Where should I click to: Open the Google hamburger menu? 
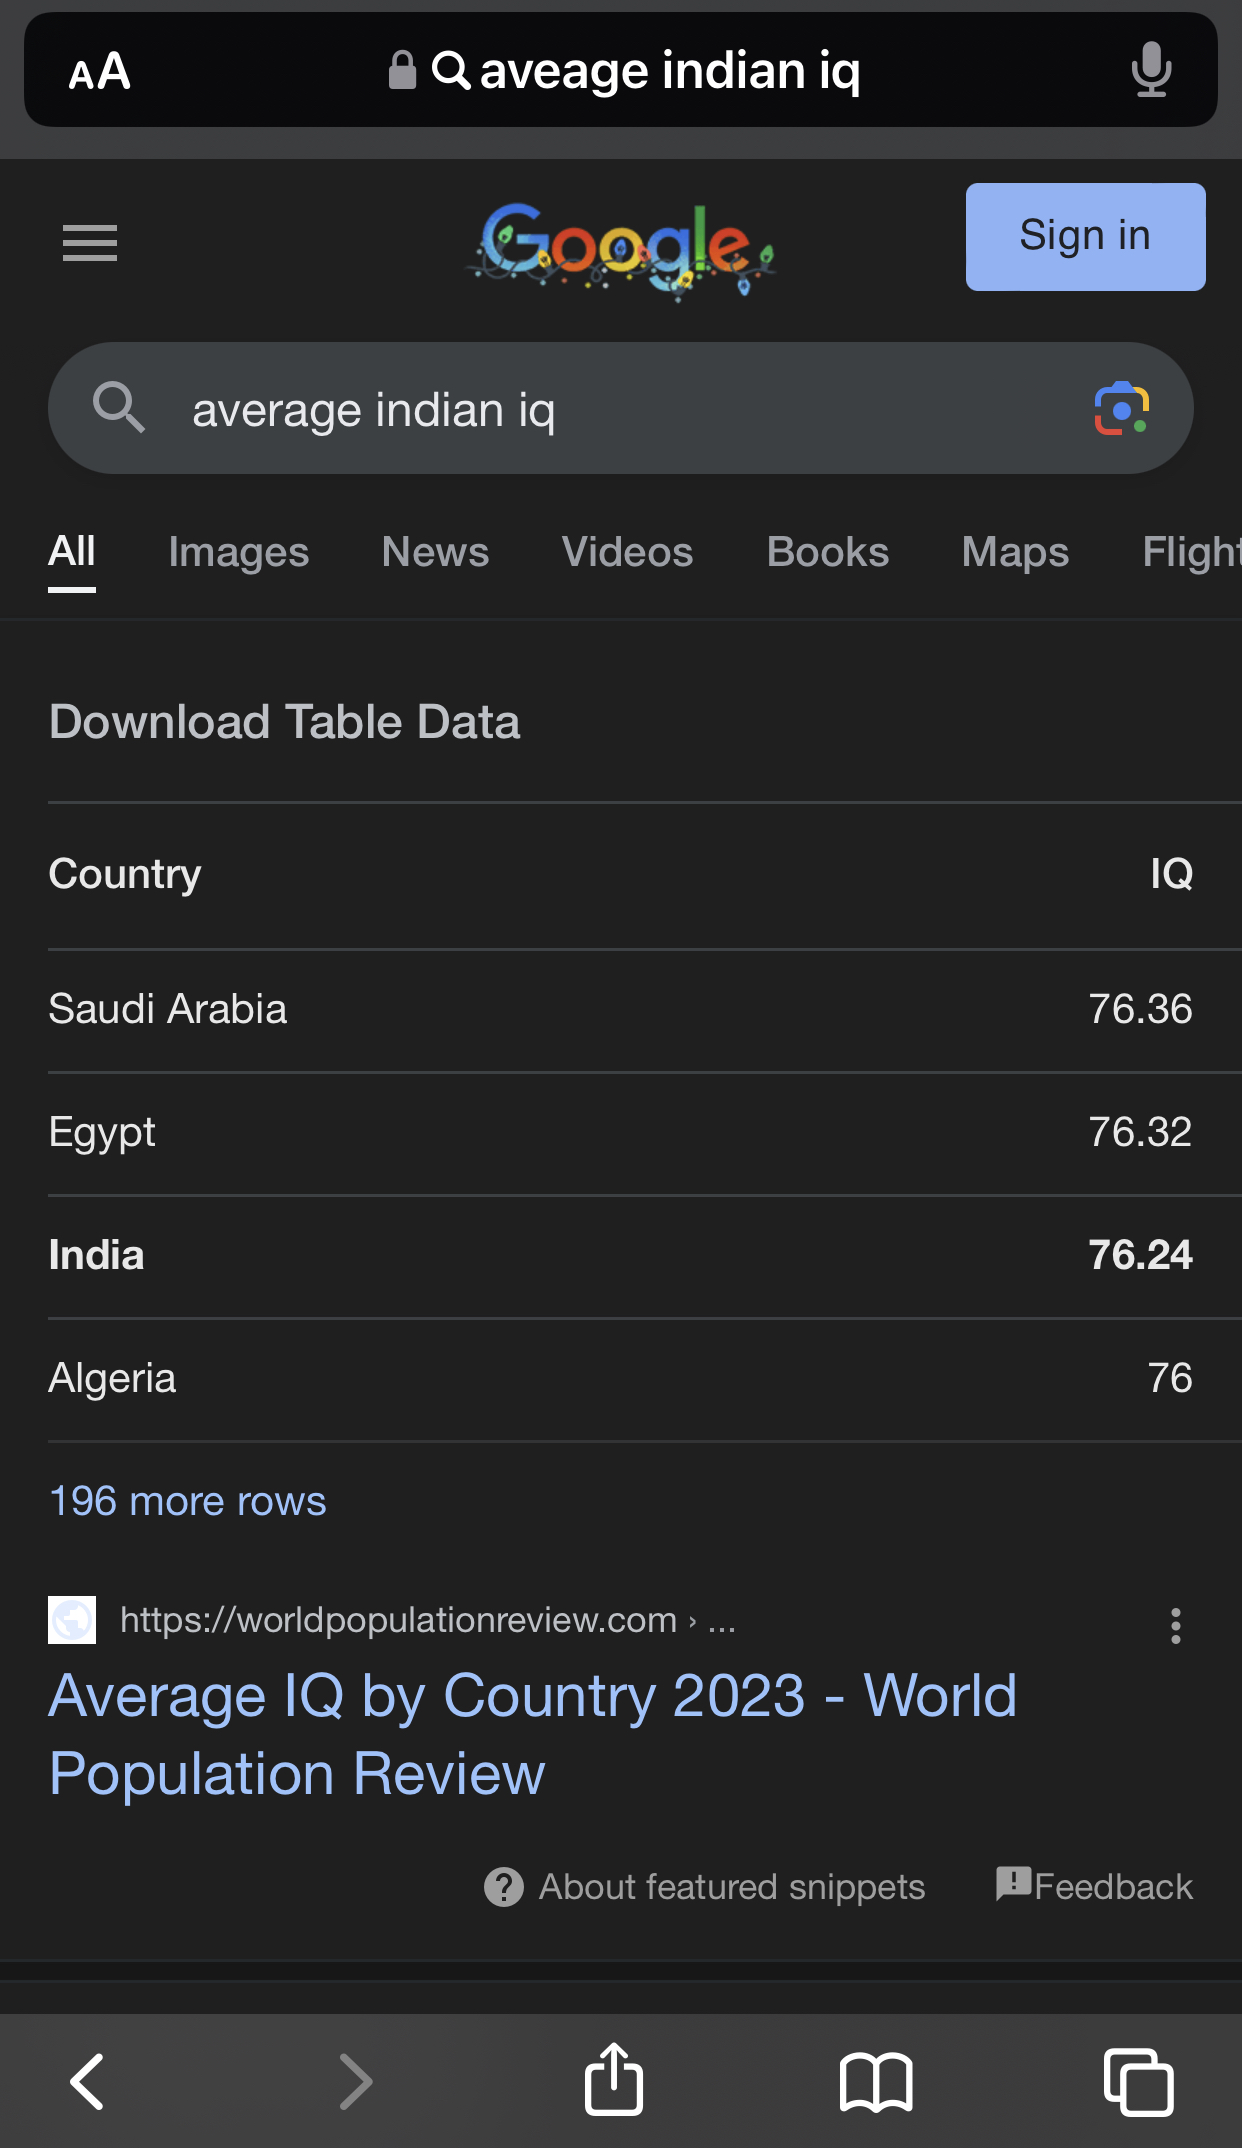(x=90, y=243)
